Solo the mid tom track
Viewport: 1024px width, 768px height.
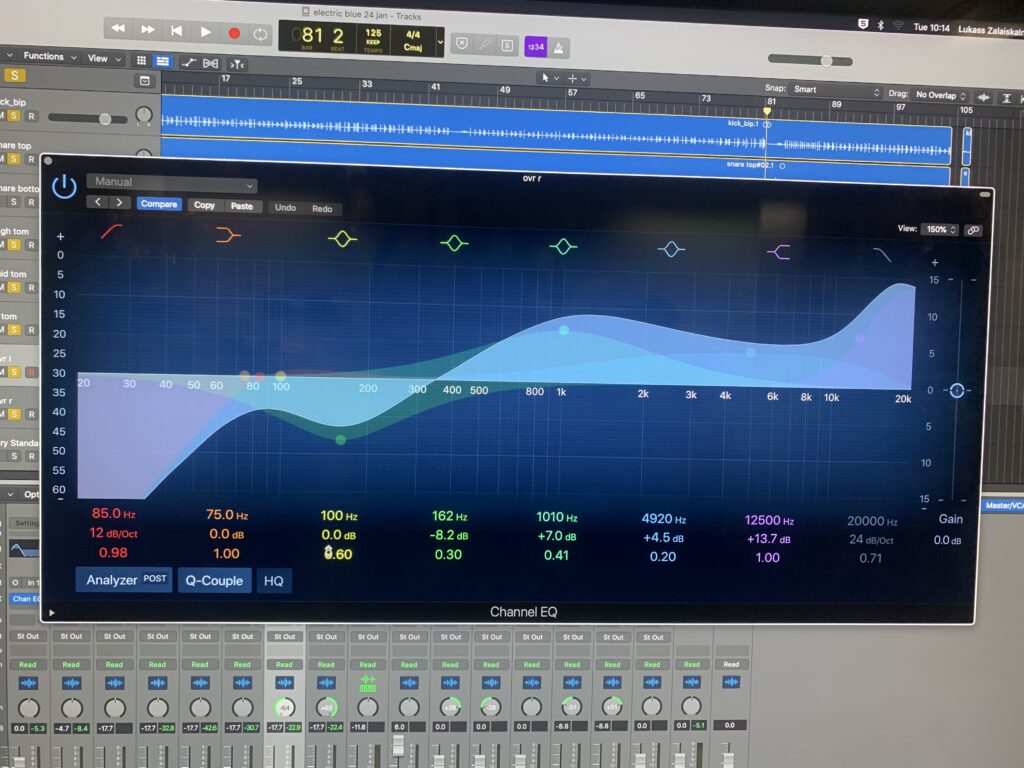14,287
